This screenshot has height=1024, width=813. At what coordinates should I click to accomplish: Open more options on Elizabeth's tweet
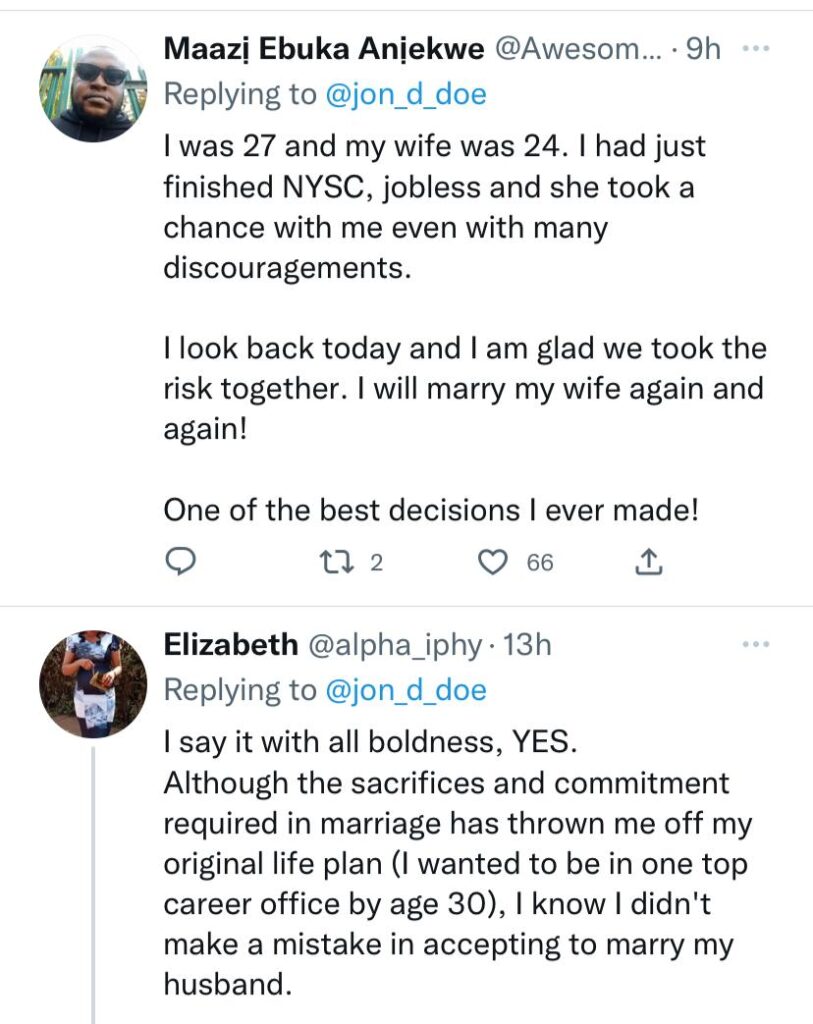tap(757, 645)
